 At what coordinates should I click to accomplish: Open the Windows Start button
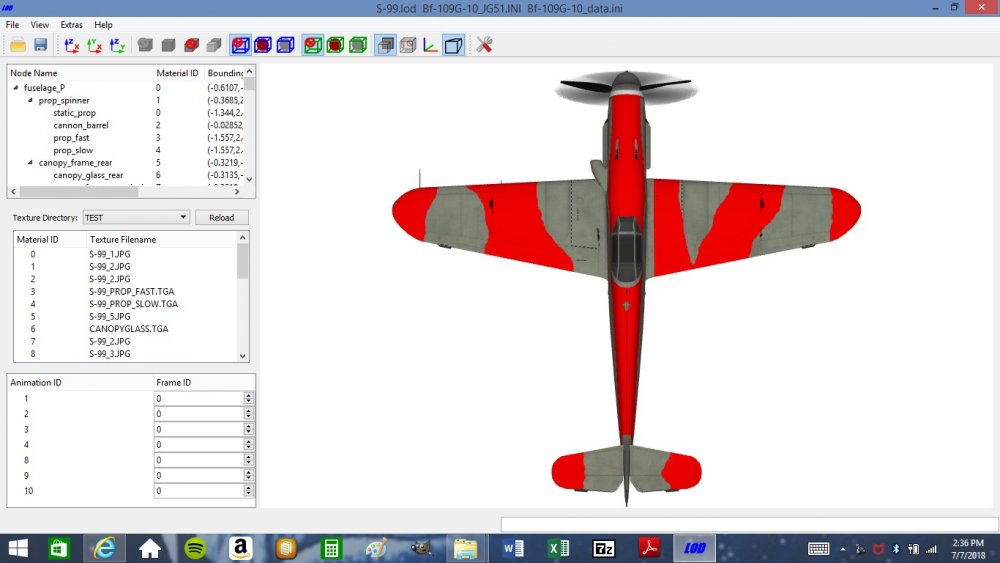tap(18, 548)
